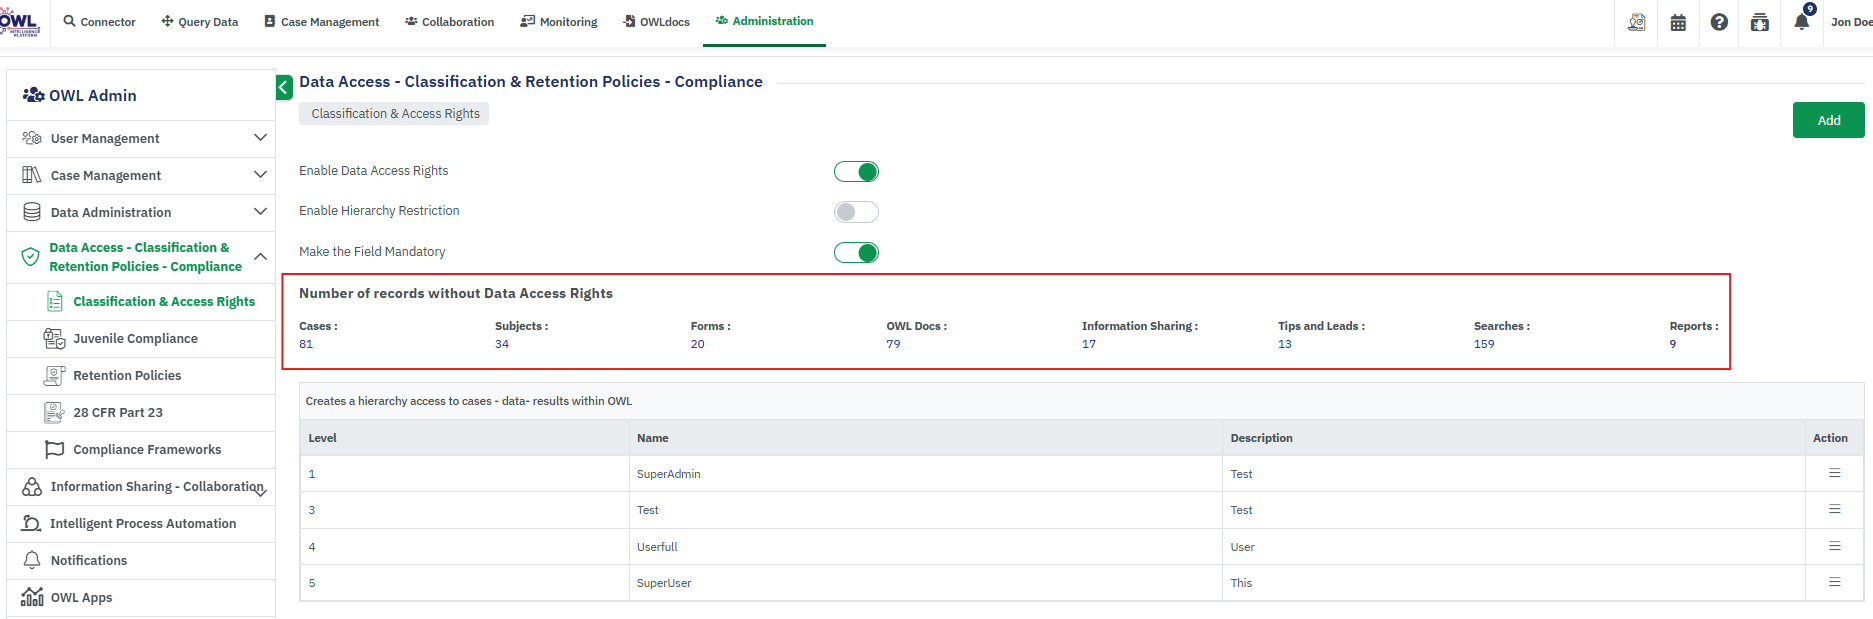1873x619 pixels.
Task: Click the help question mark icon
Action: [1719, 22]
